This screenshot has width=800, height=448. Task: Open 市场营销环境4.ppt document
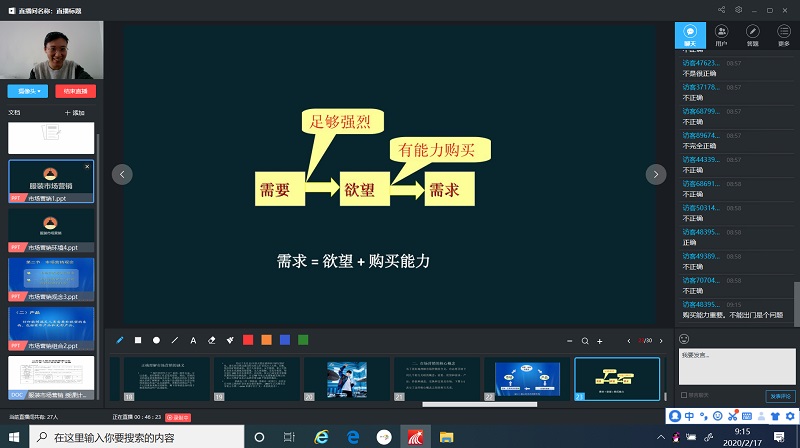pos(51,231)
